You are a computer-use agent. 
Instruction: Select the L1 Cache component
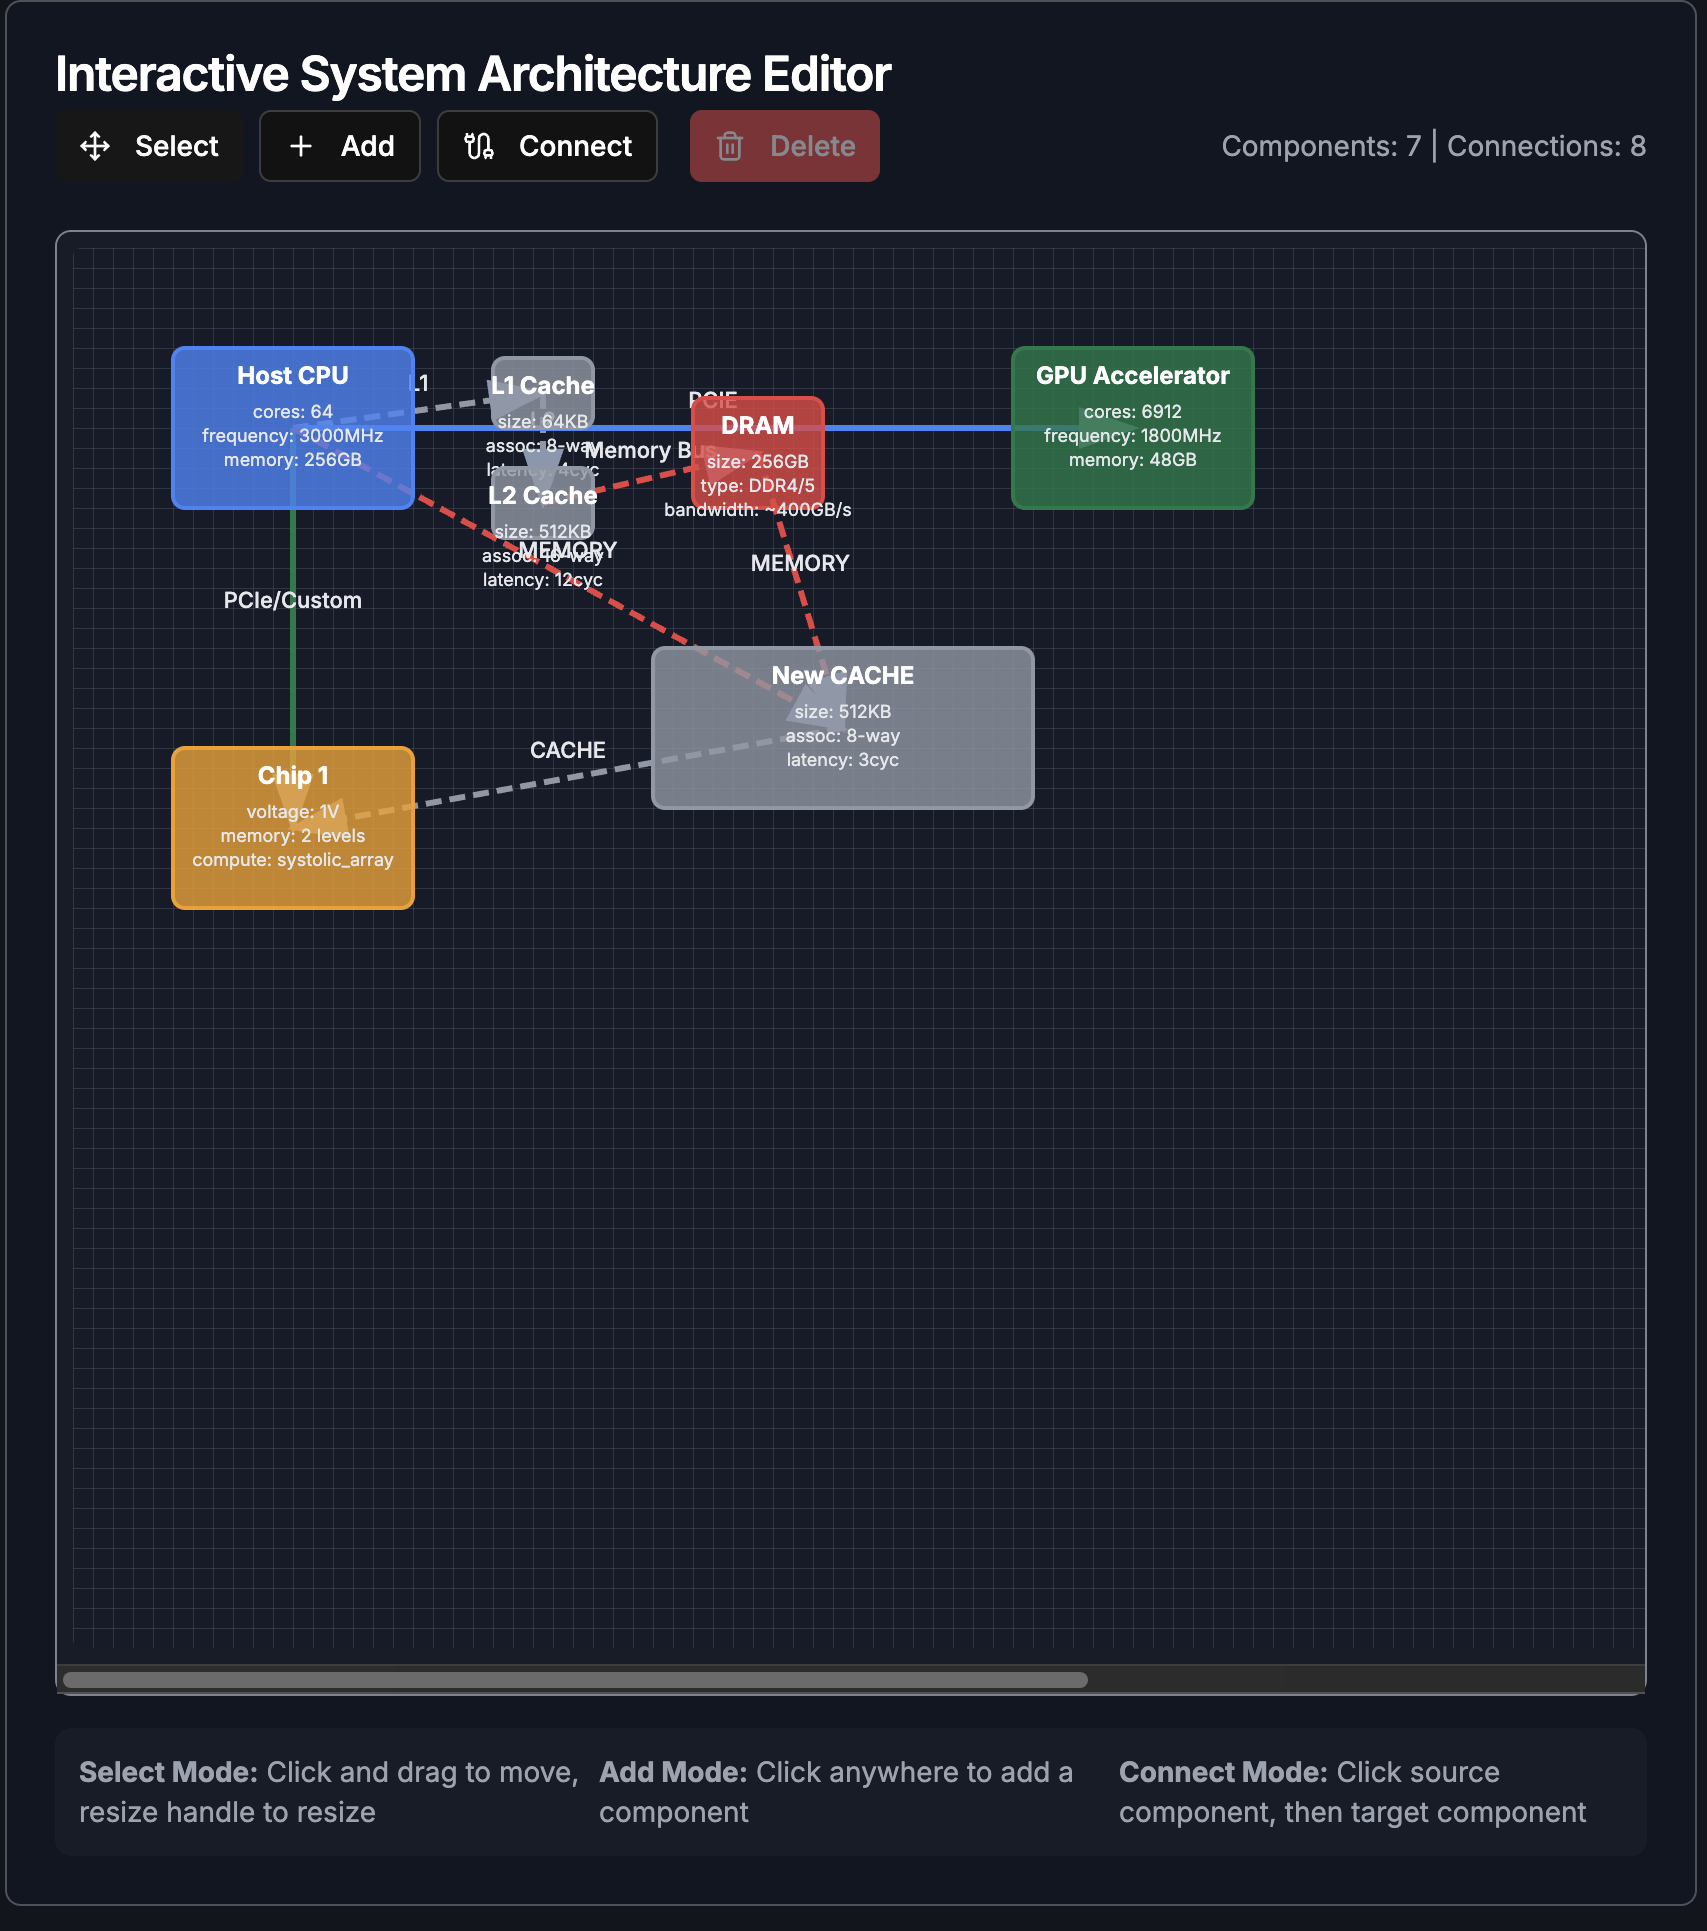click(543, 392)
